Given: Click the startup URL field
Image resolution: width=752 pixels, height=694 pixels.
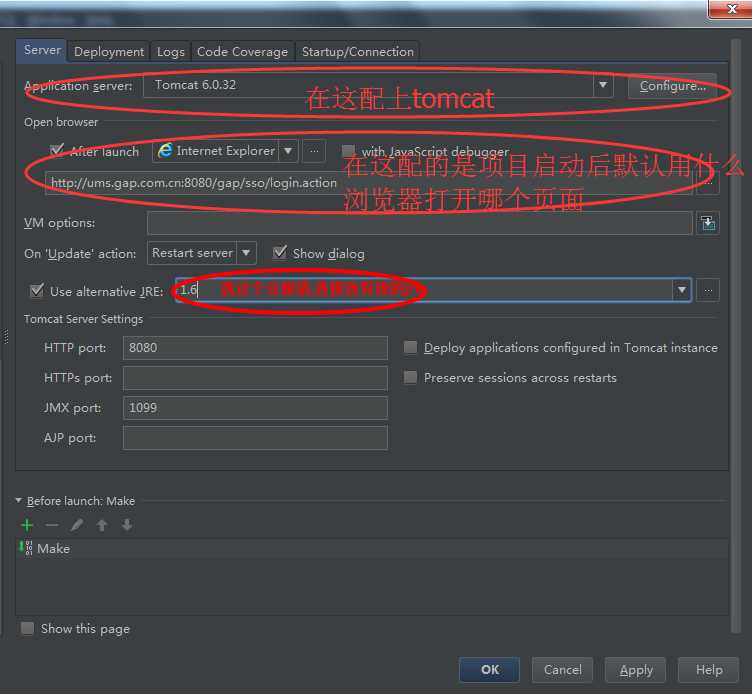Looking at the screenshot, I should [x=369, y=183].
